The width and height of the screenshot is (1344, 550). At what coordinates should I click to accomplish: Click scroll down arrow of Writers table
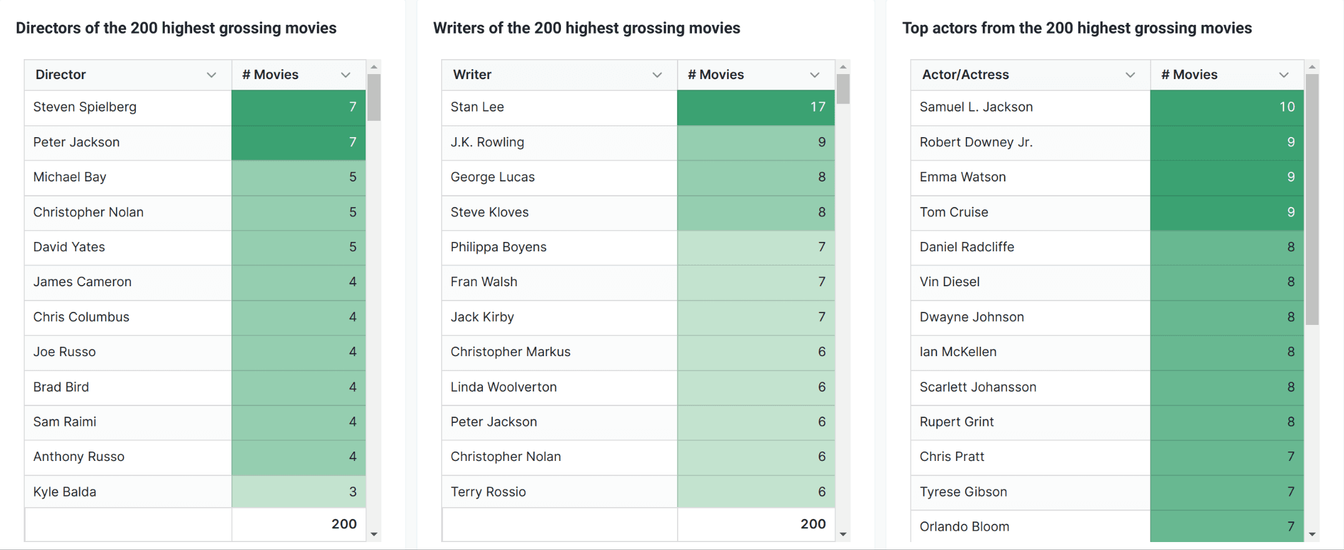(843, 534)
